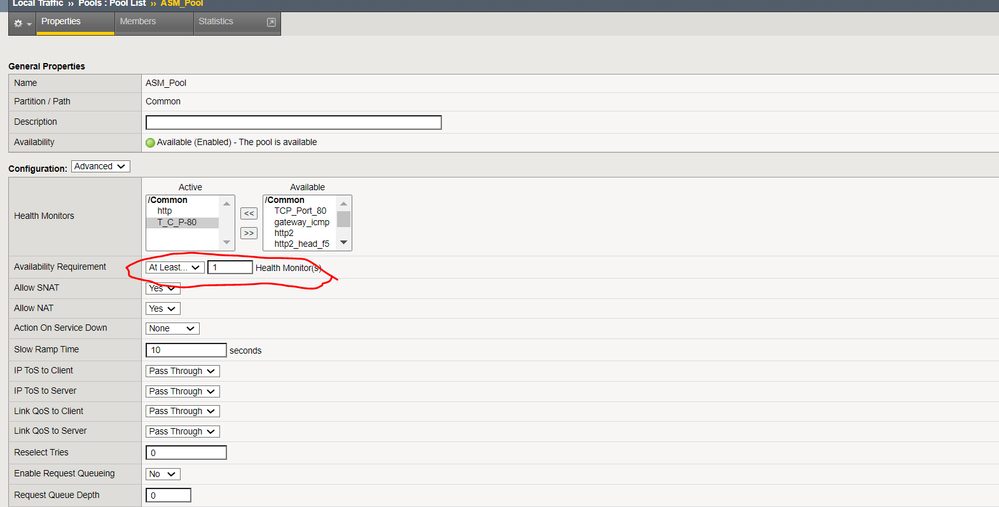
Task: Select gateway_icmp in Available monitors
Action: (301, 222)
